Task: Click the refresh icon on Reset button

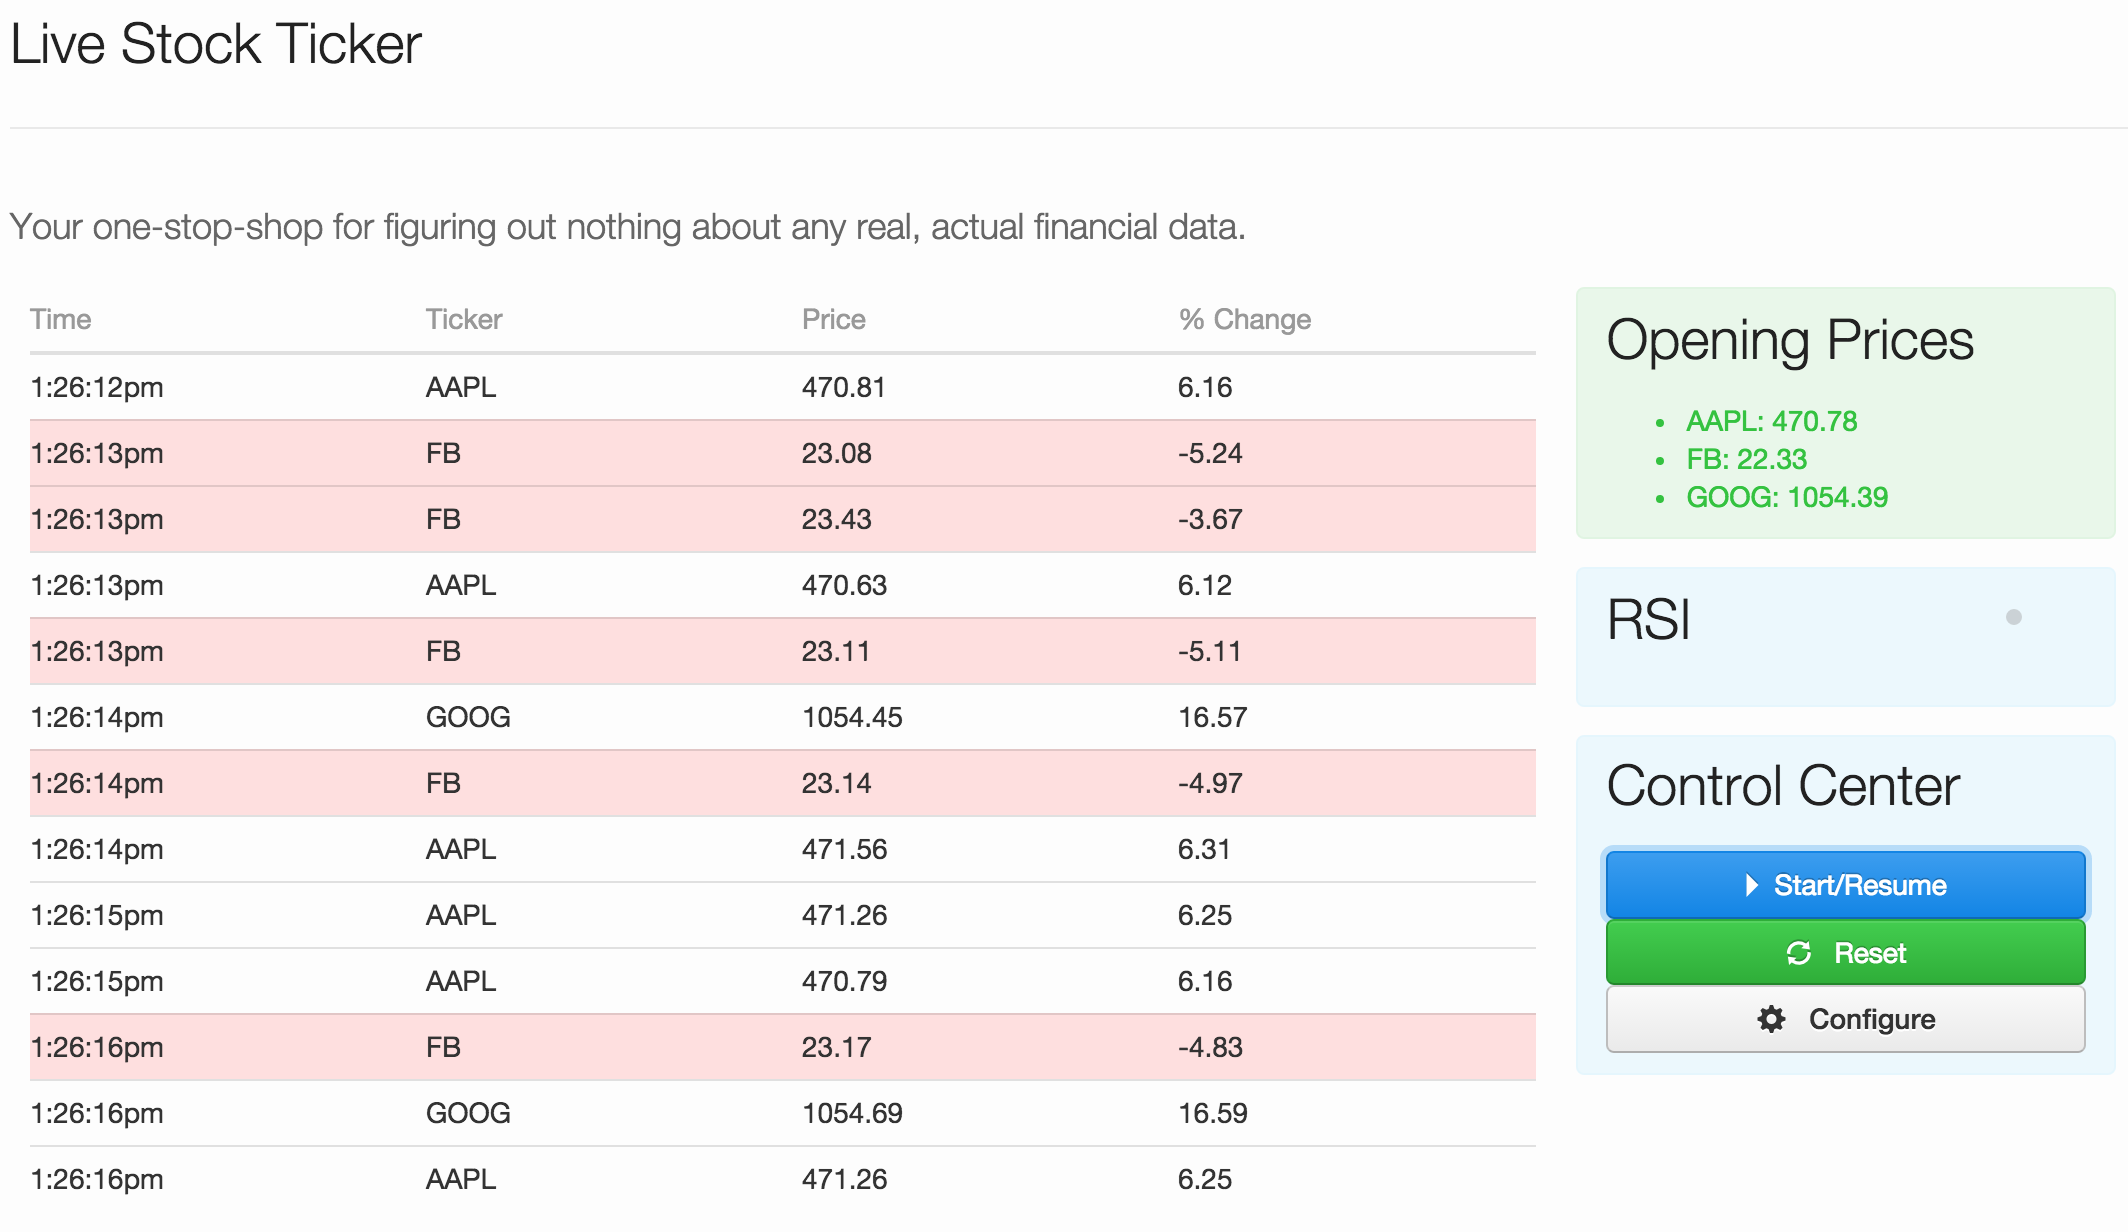Action: [x=1798, y=953]
